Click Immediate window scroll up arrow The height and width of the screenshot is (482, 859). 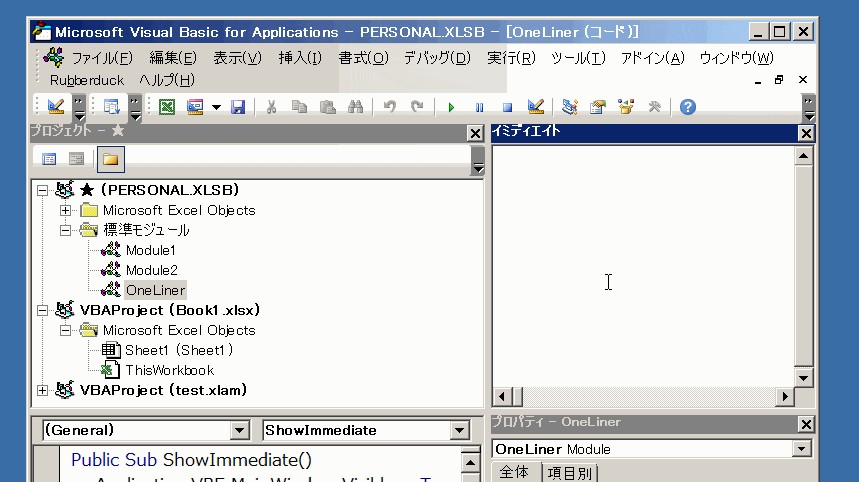(803, 156)
